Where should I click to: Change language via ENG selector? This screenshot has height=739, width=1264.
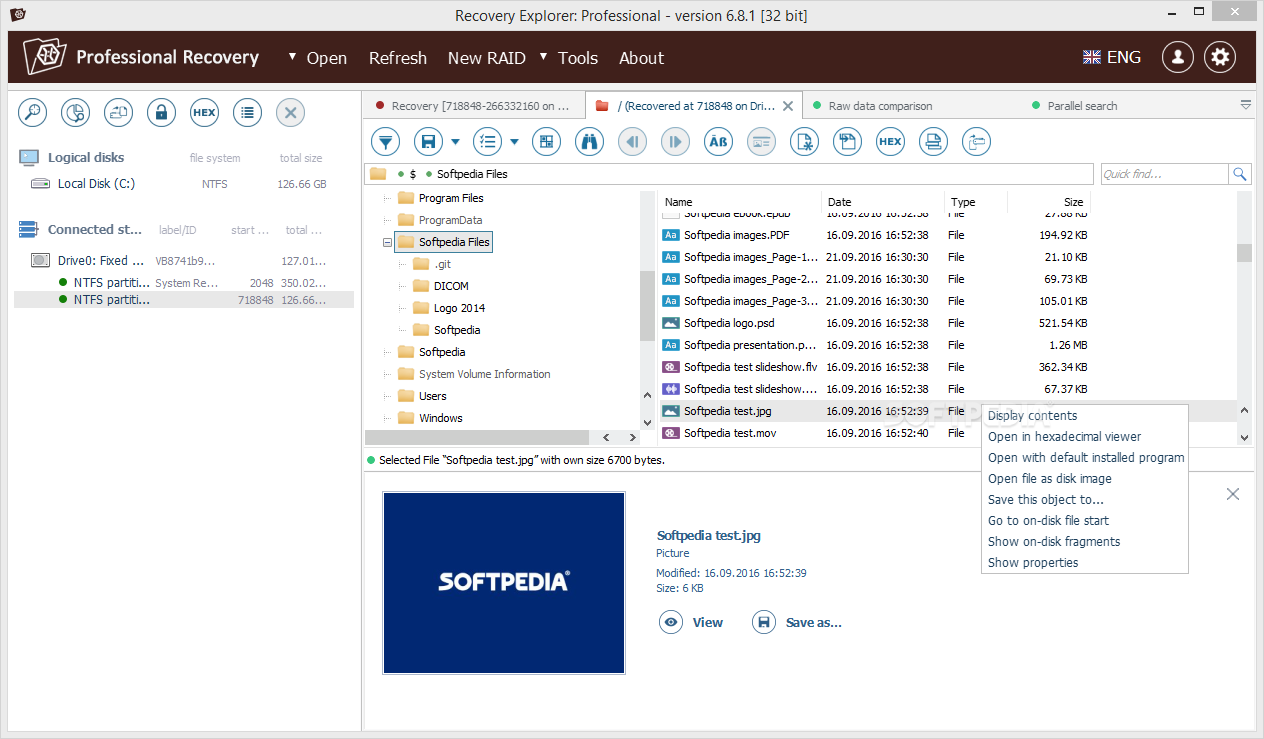pos(1112,57)
